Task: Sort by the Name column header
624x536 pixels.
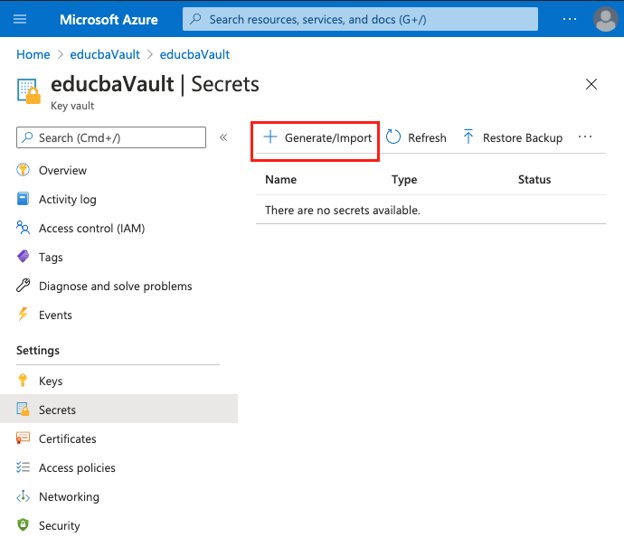Action: pos(281,179)
